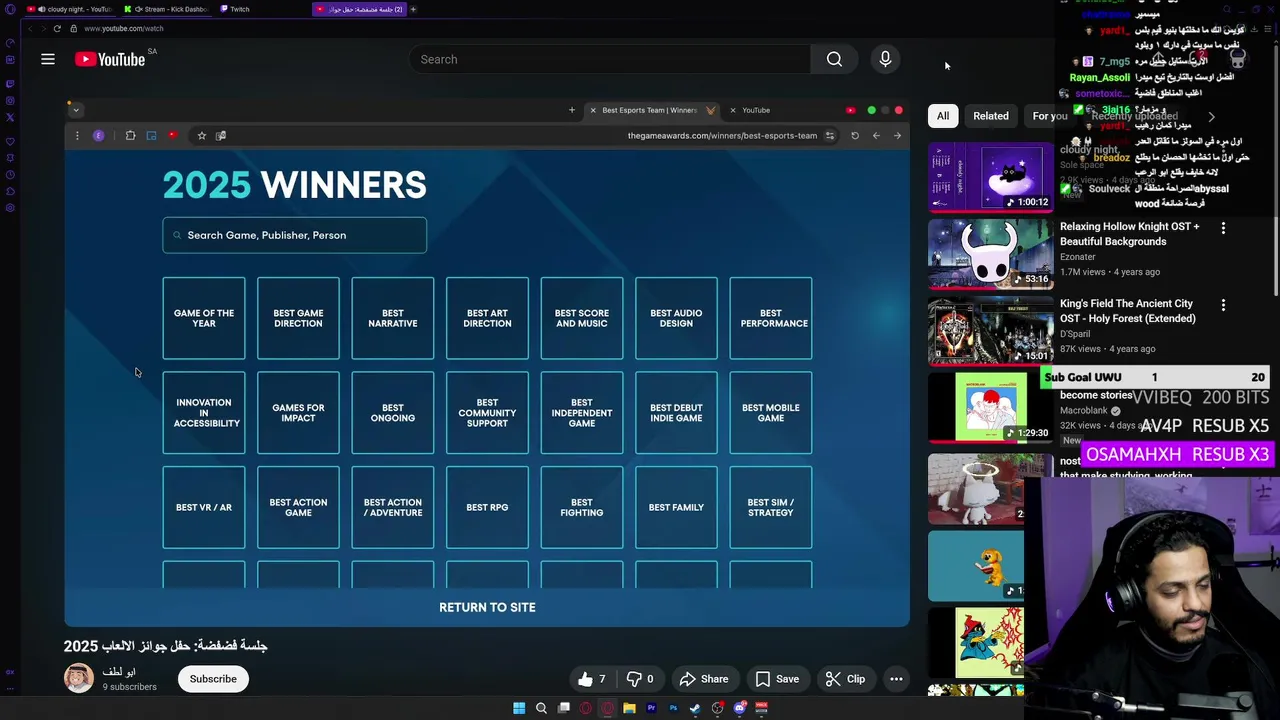Click the Subscribe button
The height and width of the screenshot is (720, 1280).
click(213, 679)
